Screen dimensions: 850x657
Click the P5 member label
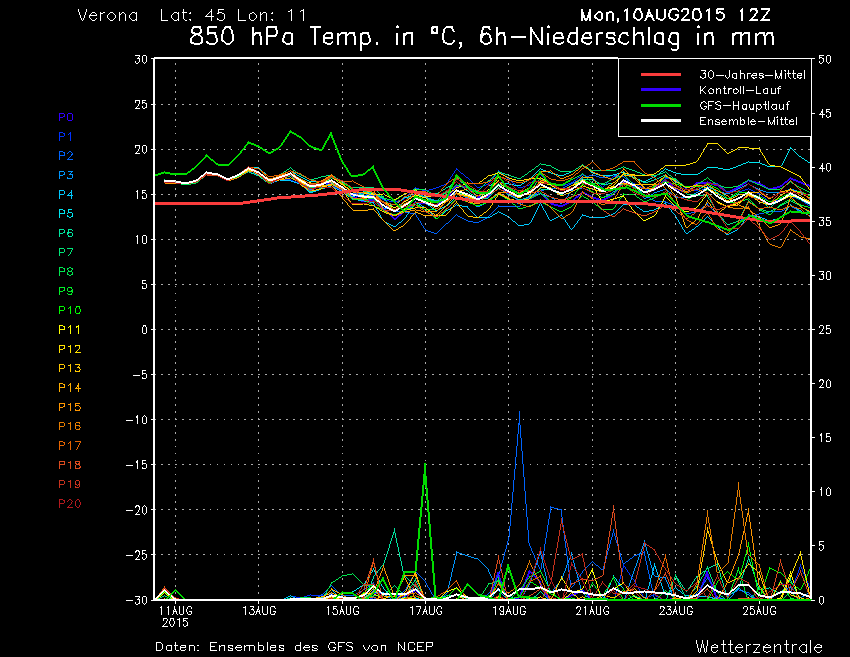(66, 214)
